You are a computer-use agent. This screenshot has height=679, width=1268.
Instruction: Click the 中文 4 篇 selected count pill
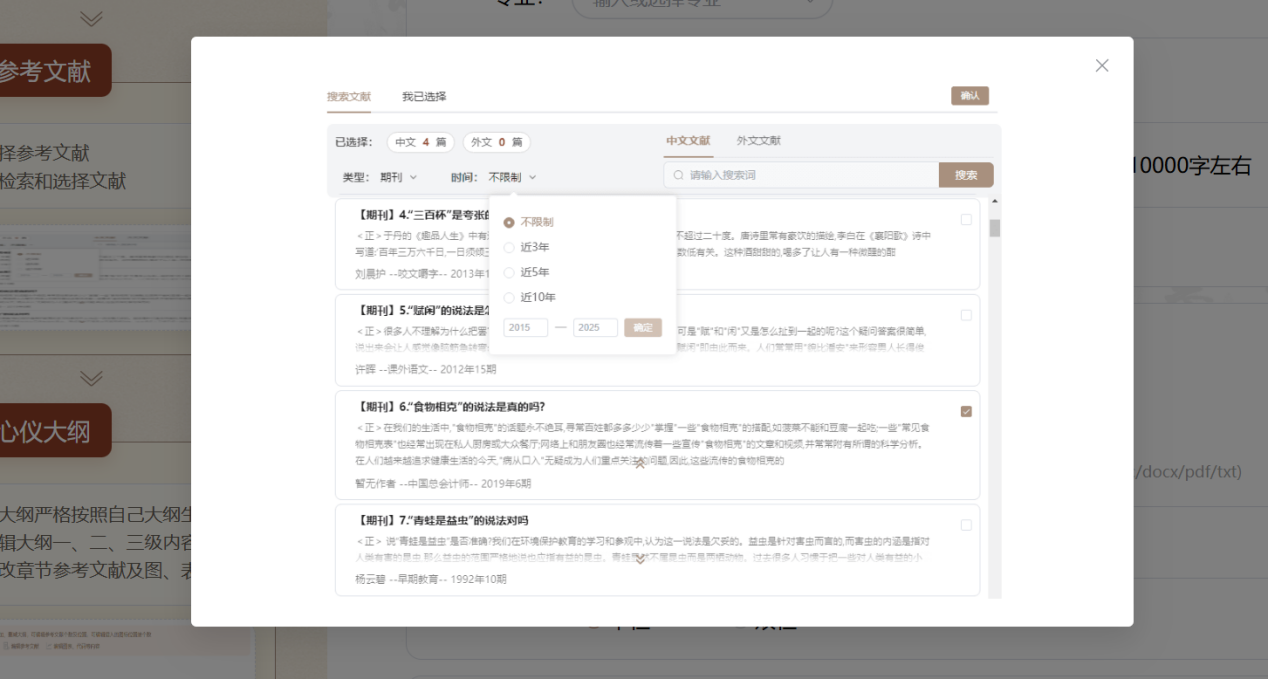click(x=422, y=142)
